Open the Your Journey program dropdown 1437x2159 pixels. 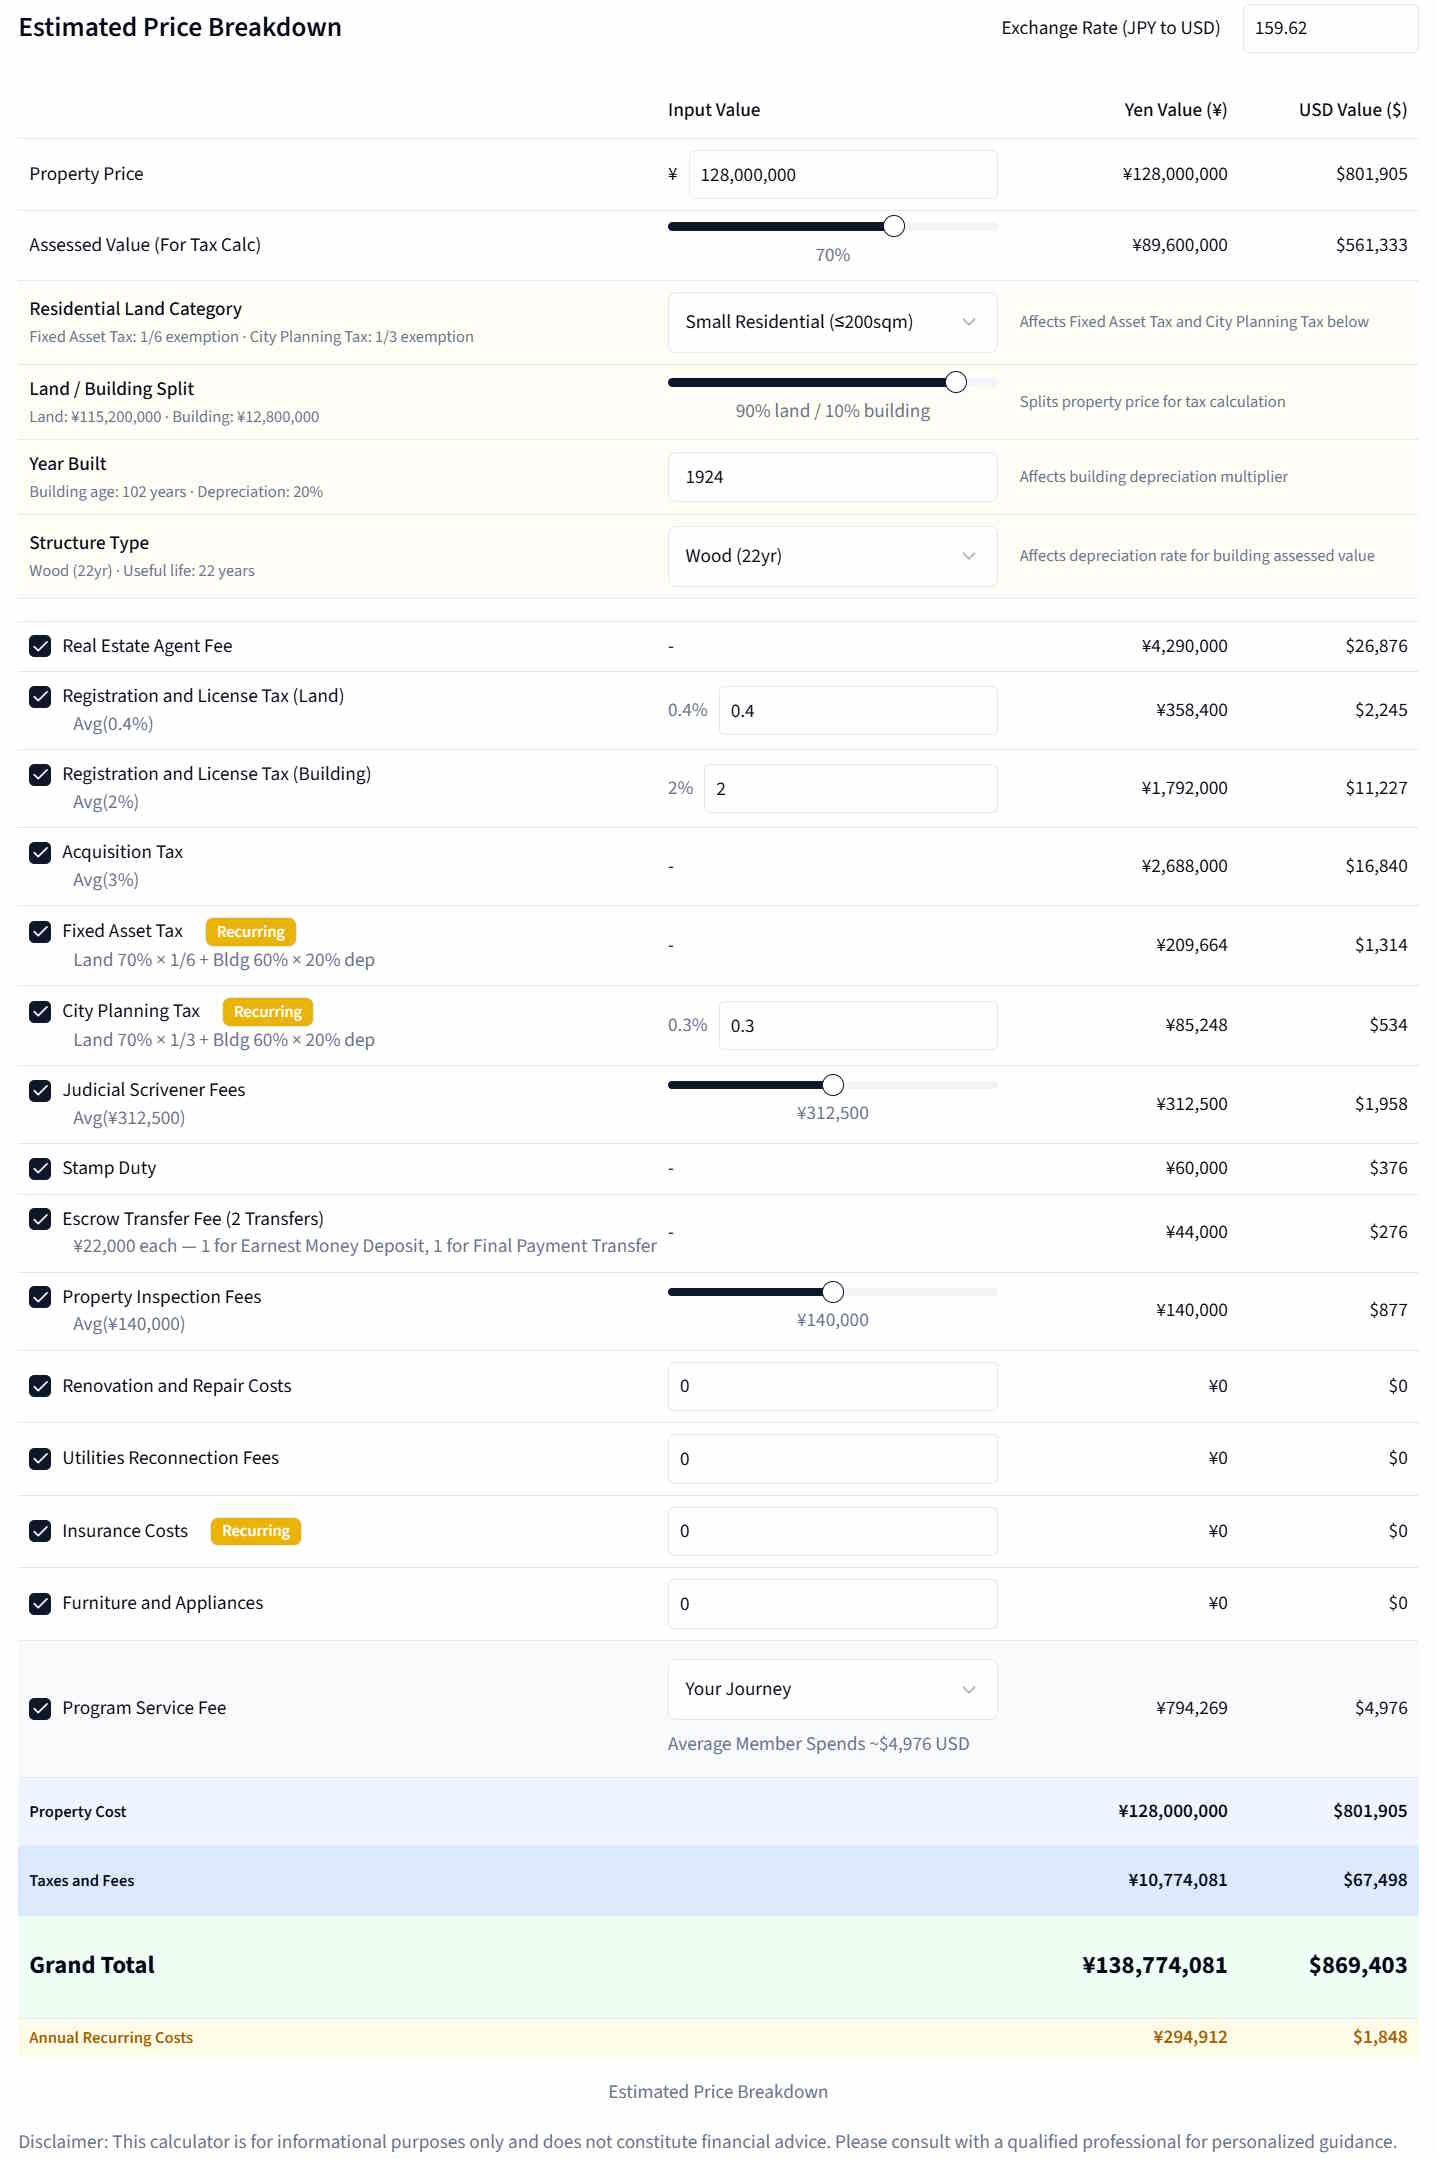point(831,1689)
